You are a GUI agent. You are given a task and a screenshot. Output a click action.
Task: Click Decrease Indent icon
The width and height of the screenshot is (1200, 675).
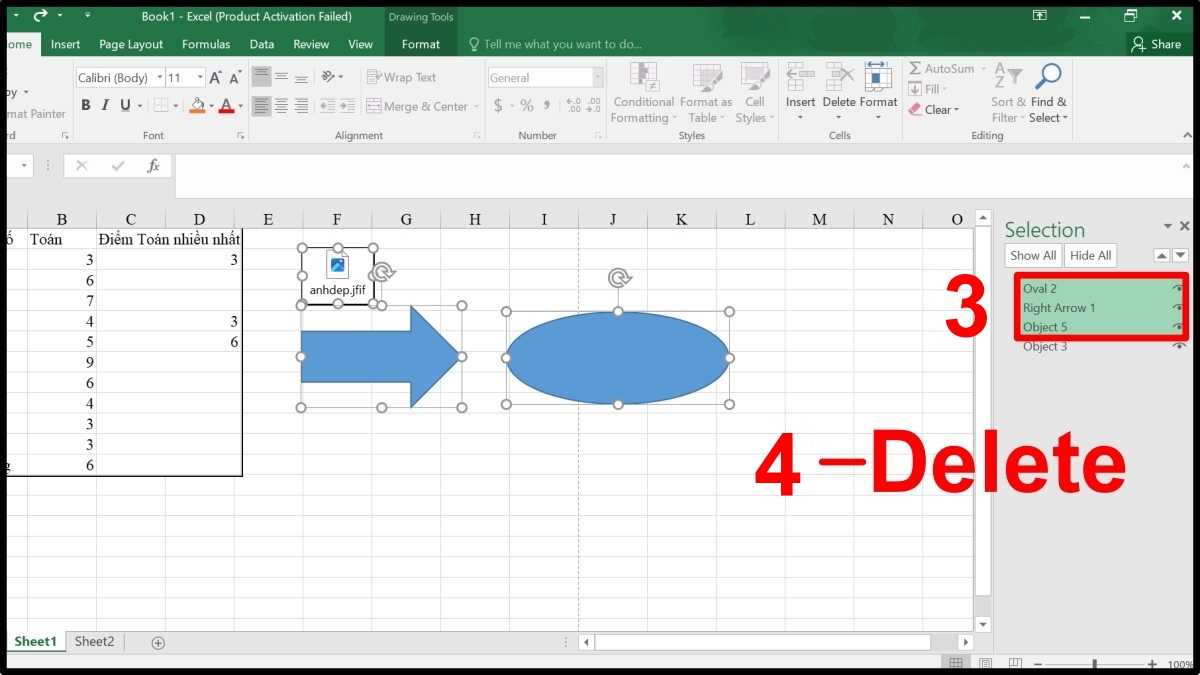[327, 106]
